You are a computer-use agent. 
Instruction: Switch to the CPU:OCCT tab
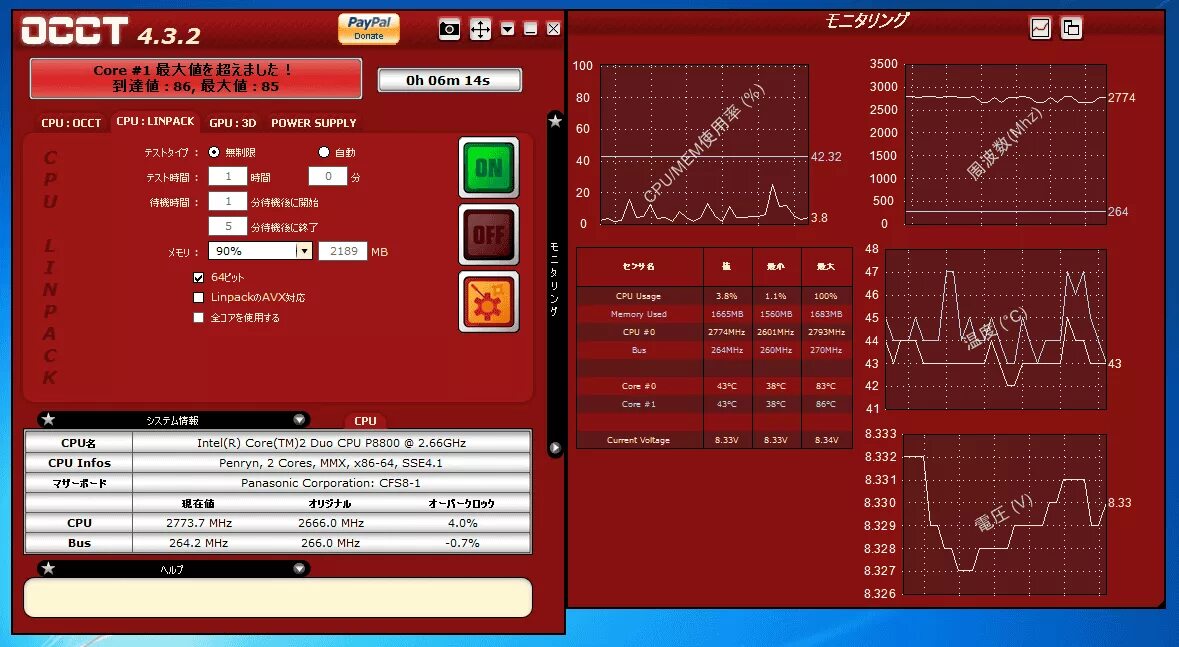click(71, 123)
